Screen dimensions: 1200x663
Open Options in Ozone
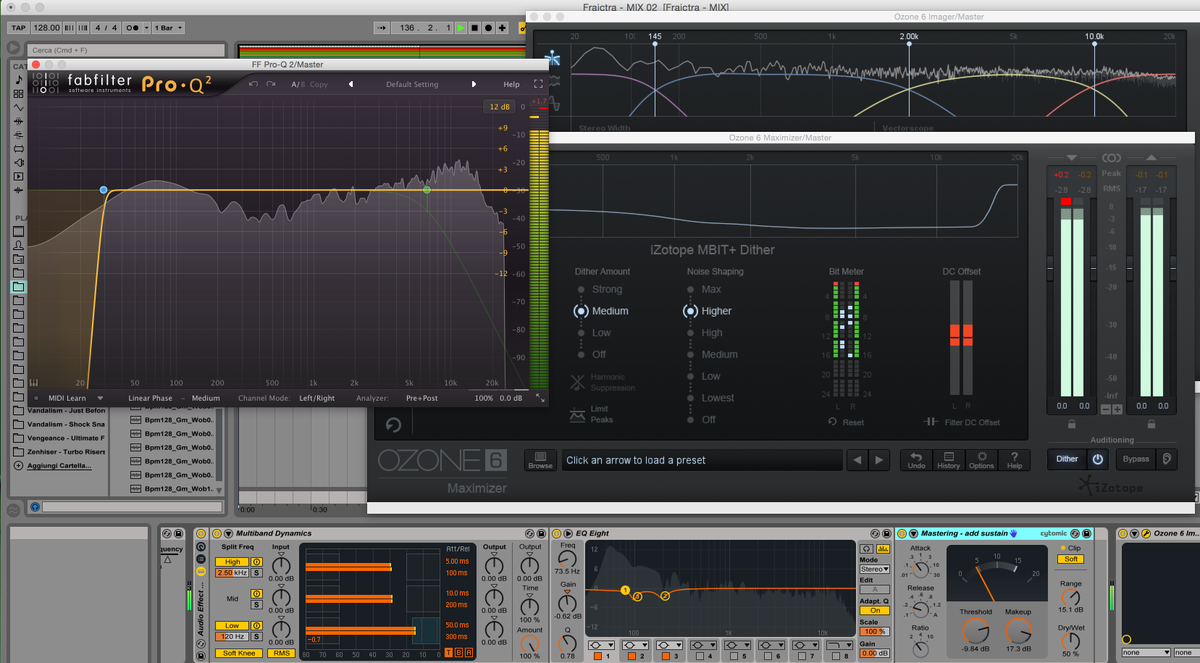point(981,460)
